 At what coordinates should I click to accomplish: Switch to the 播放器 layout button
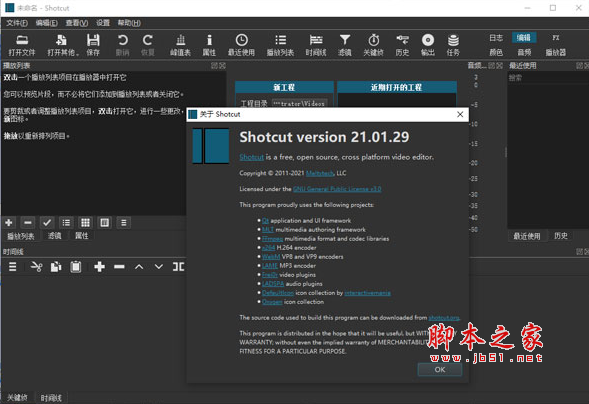tap(556, 52)
